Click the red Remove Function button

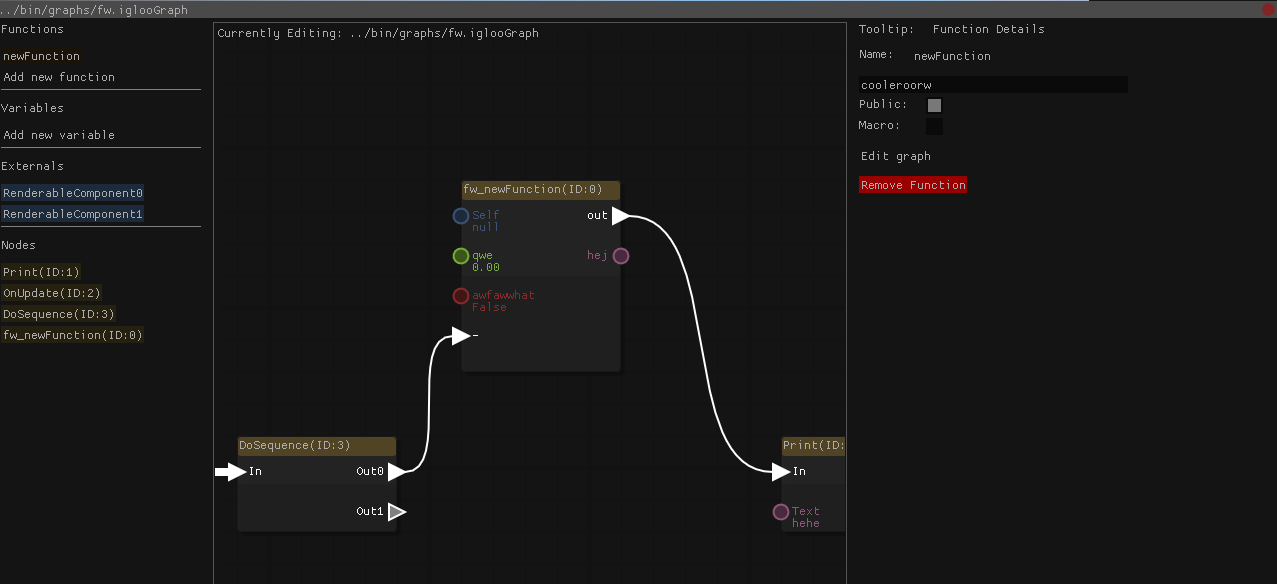[913, 185]
